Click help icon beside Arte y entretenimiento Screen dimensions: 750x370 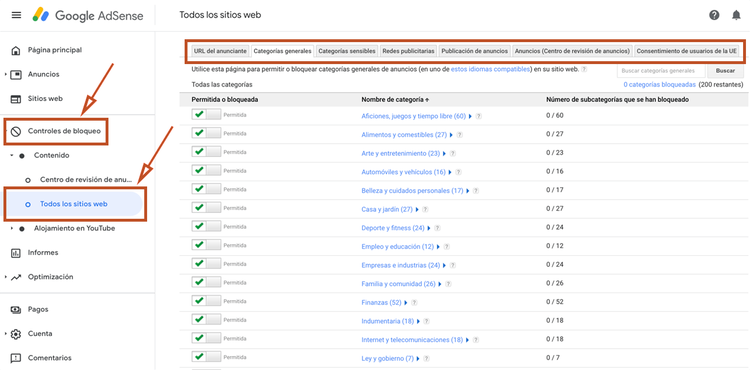(x=453, y=154)
